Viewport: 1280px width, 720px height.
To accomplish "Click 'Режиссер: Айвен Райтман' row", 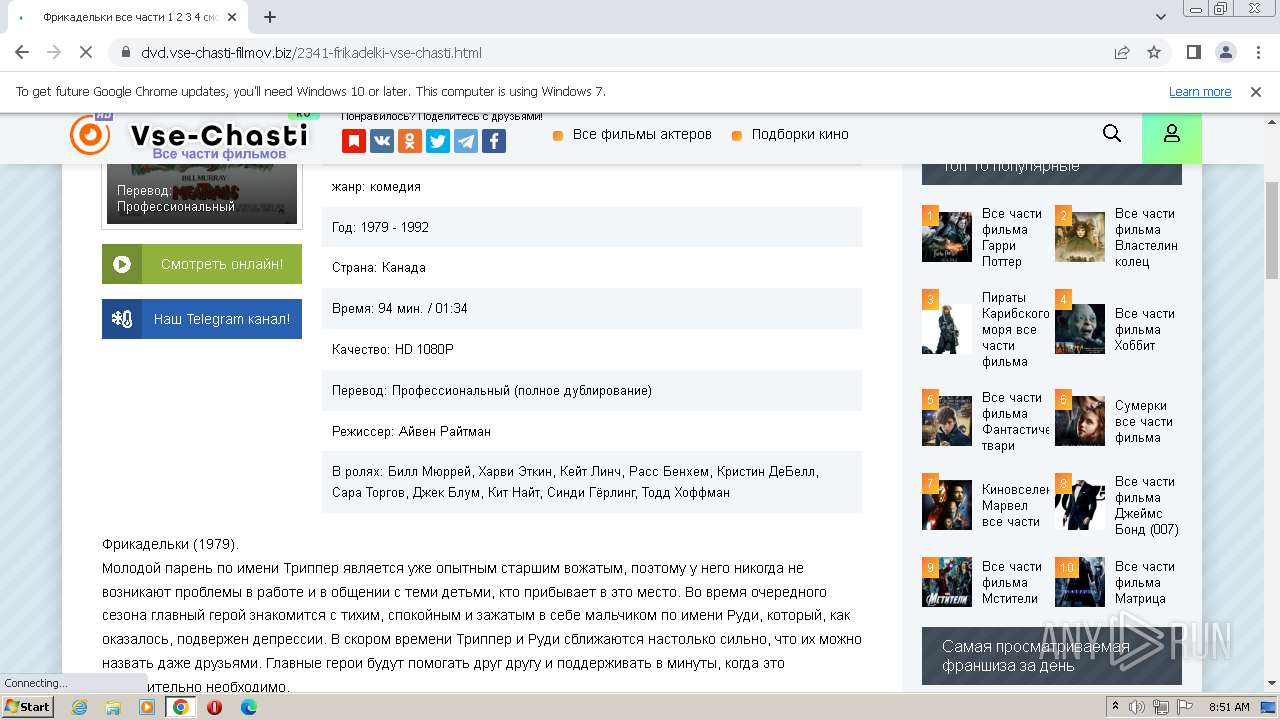I will (x=592, y=431).
